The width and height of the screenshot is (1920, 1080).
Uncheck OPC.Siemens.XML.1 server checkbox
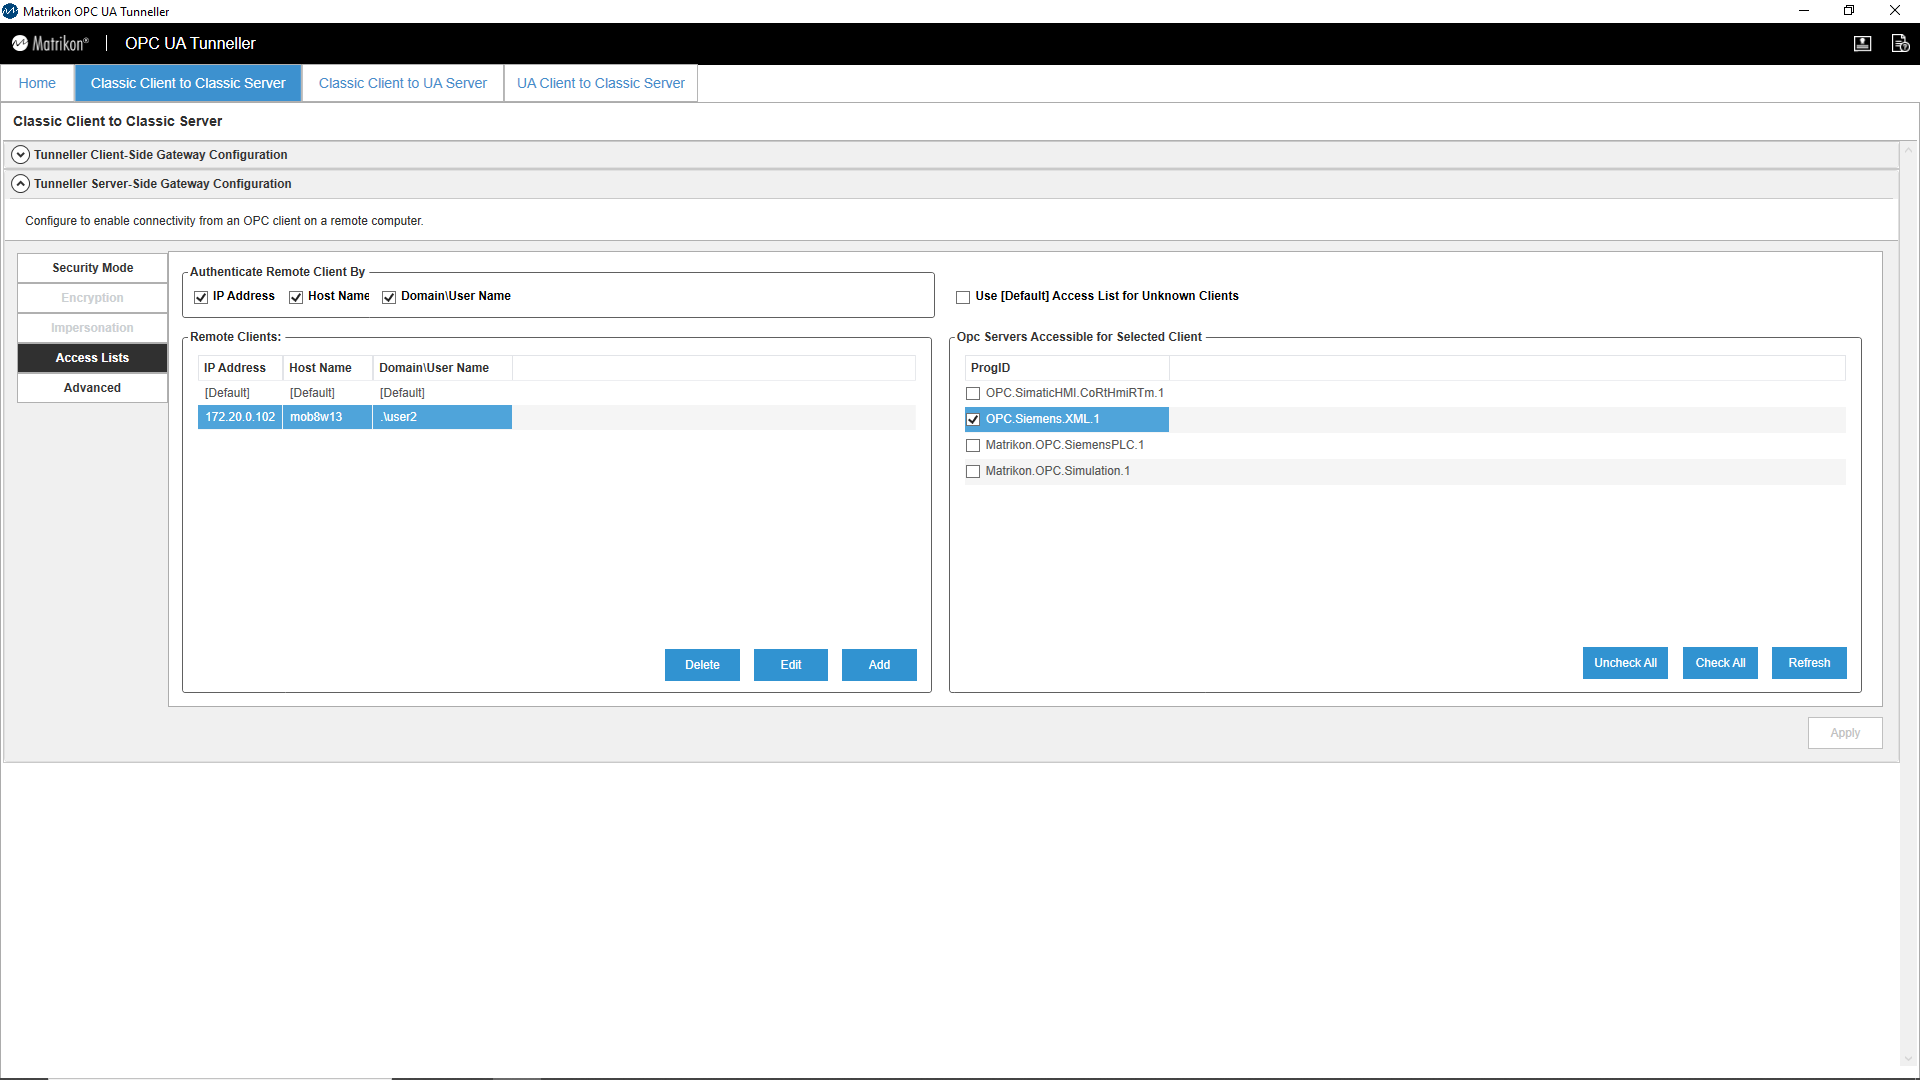pos(973,420)
